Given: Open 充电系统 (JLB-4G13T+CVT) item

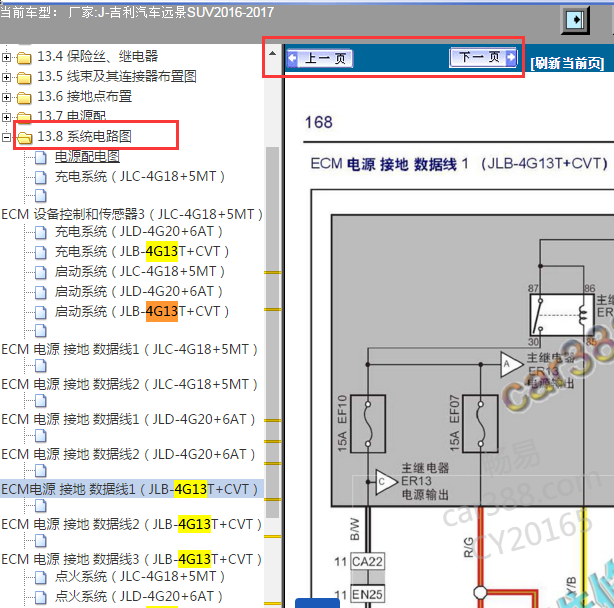Looking at the screenshot, I should (x=142, y=251).
